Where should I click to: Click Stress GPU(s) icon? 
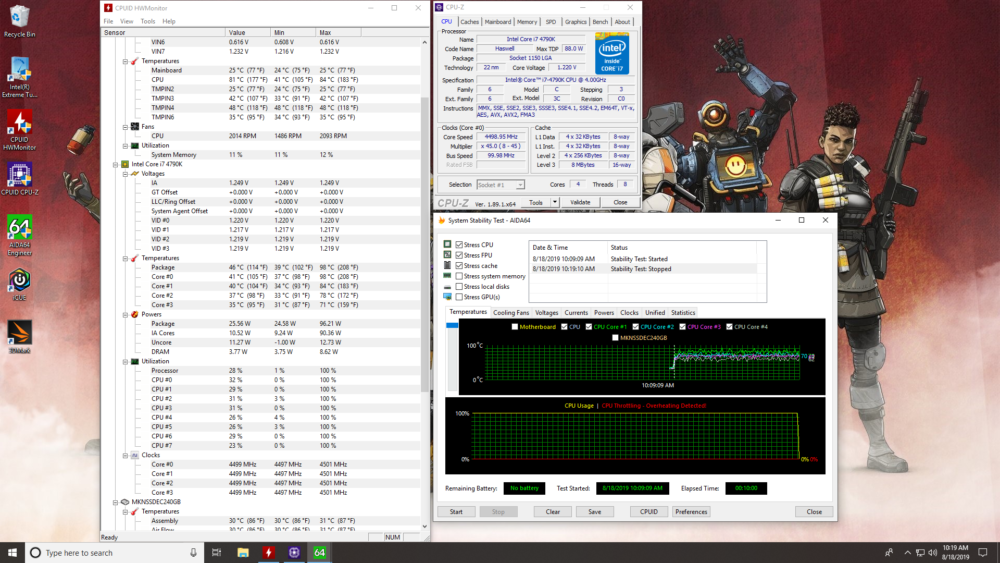pyautogui.click(x=447, y=296)
